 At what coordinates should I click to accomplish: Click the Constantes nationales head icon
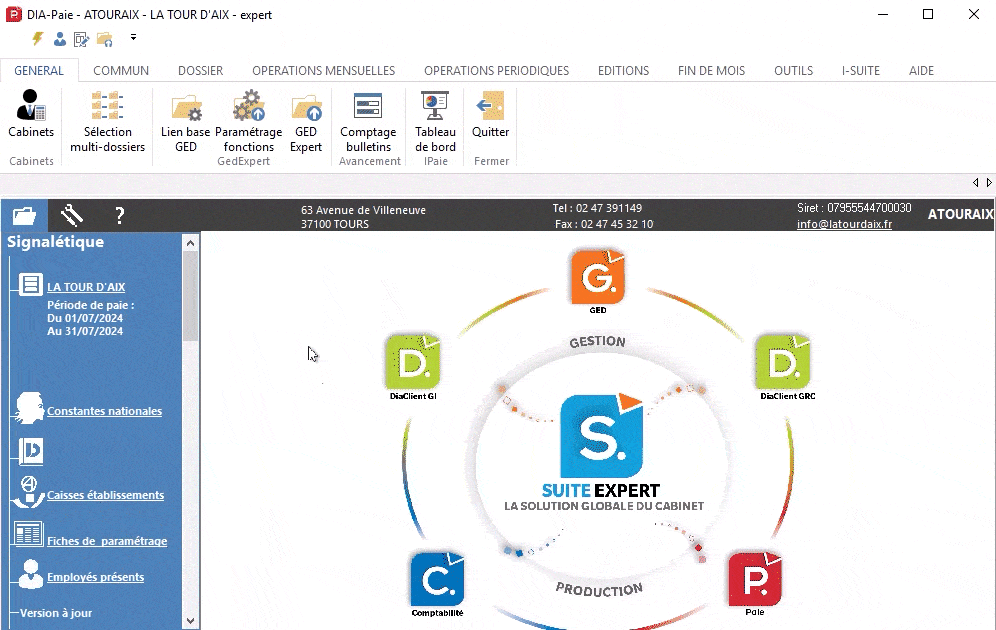tap(29, 408)
